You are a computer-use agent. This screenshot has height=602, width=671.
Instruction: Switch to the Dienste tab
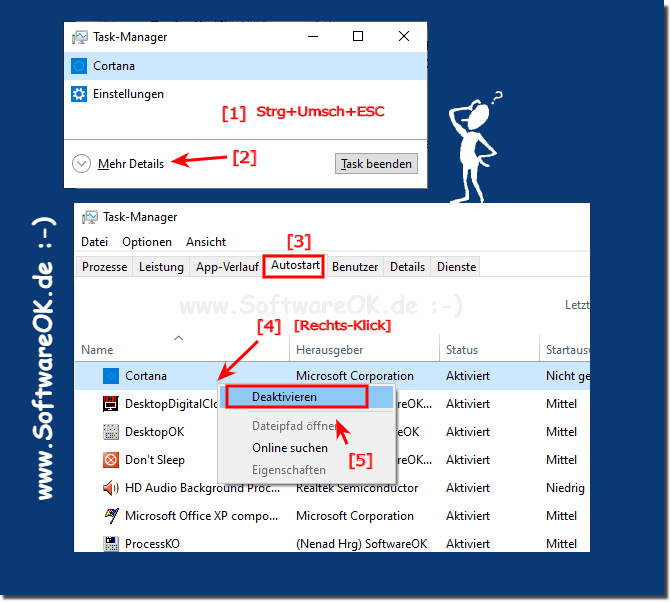click(456, 267)
